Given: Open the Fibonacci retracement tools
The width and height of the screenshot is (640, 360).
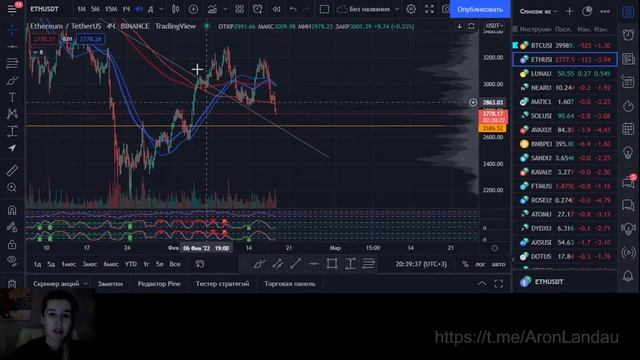Looking at the screenshot, I should 12,63.
